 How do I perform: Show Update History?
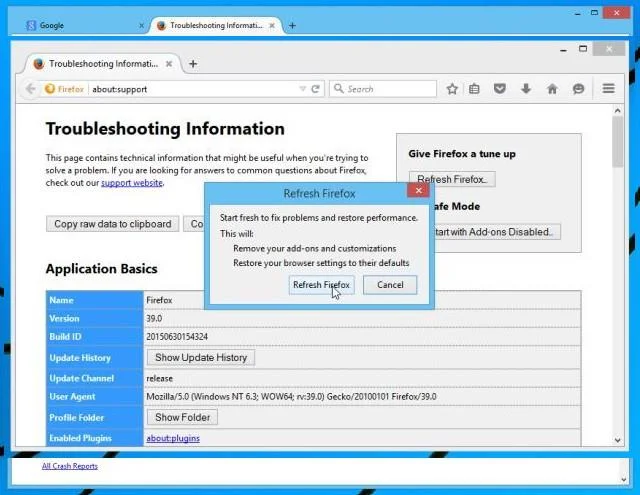coord(201,357)
